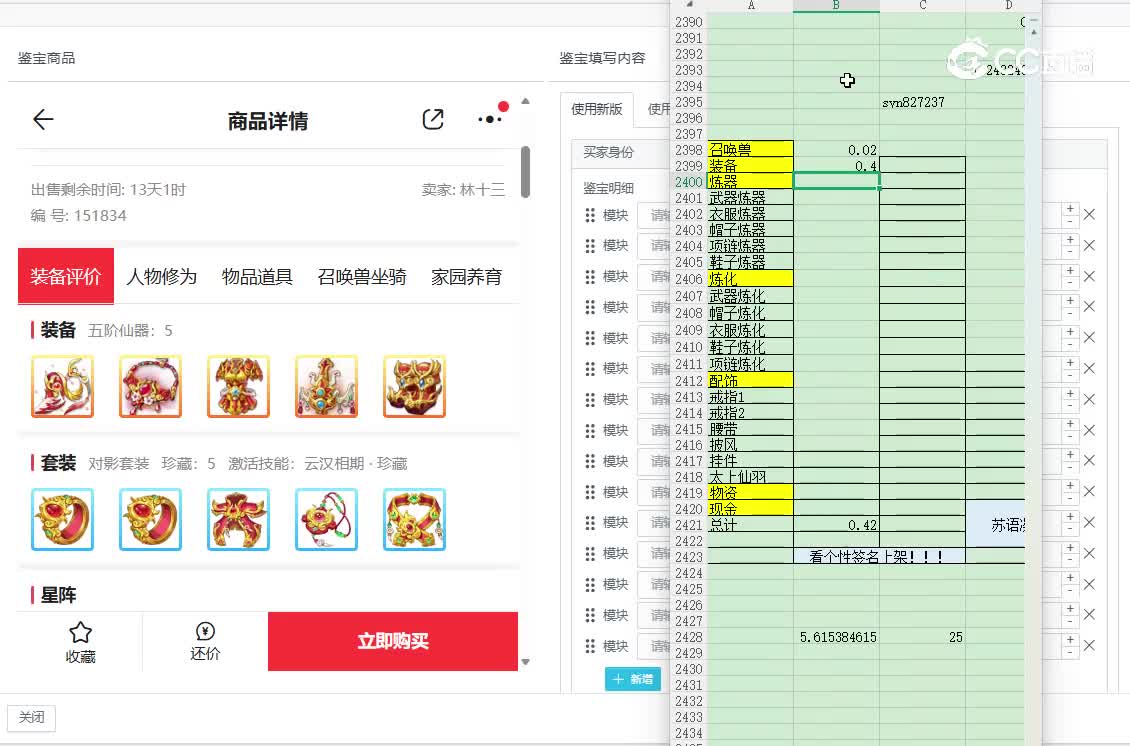Open the first item thumbnail under 装备
Image resolution: width=1130 pixels, height=746 pixels.
coord(63,386)
